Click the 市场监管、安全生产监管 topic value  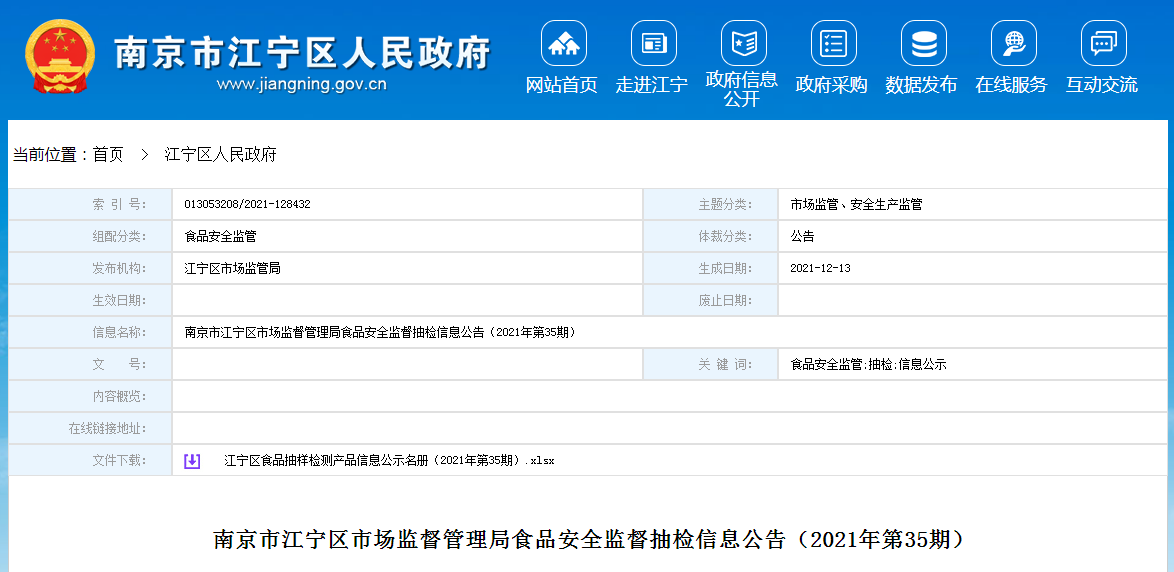pos(856,204)
